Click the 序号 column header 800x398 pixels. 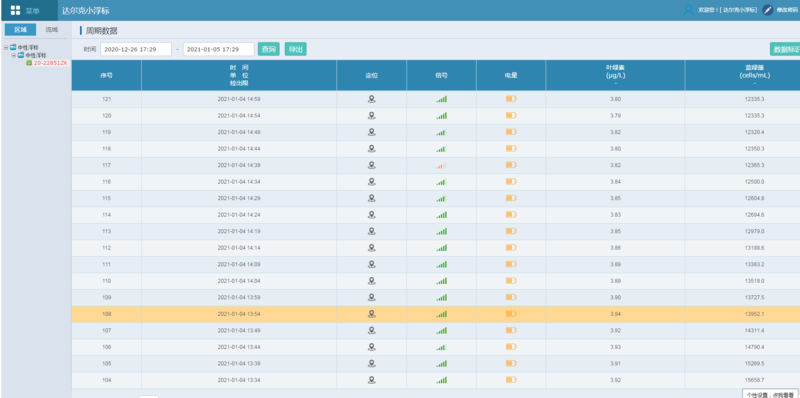pos(106,75)
